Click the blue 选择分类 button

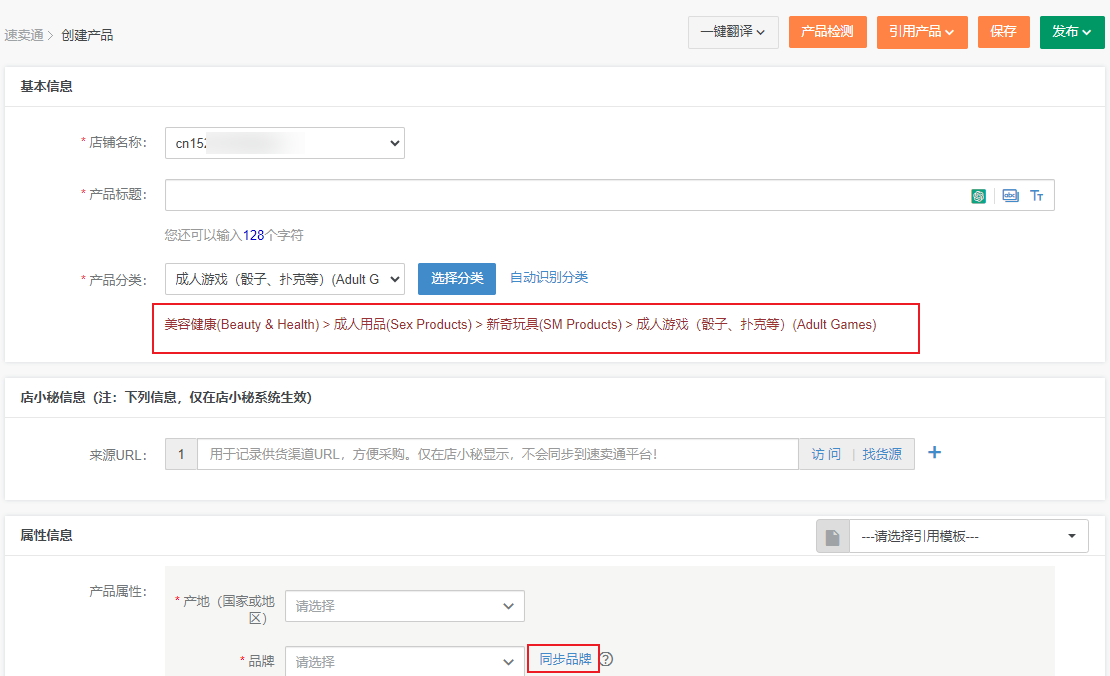tap(457, 279)
